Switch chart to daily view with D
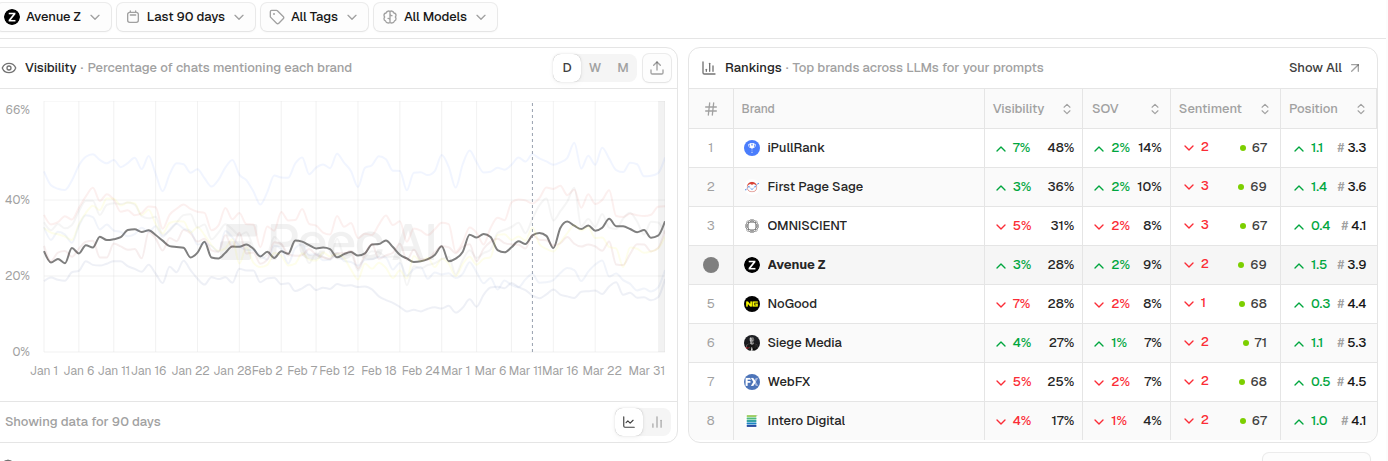Image resolution: width=1388 pixels, height=461 pixels. point(567,68)
